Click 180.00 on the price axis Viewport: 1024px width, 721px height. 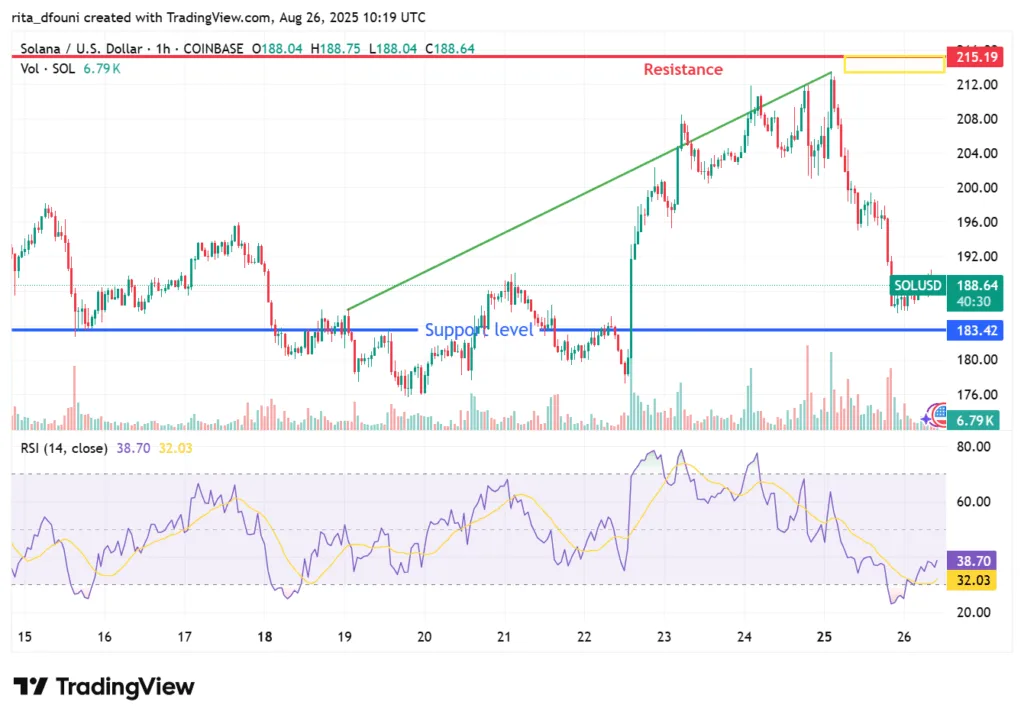[977, 360]
